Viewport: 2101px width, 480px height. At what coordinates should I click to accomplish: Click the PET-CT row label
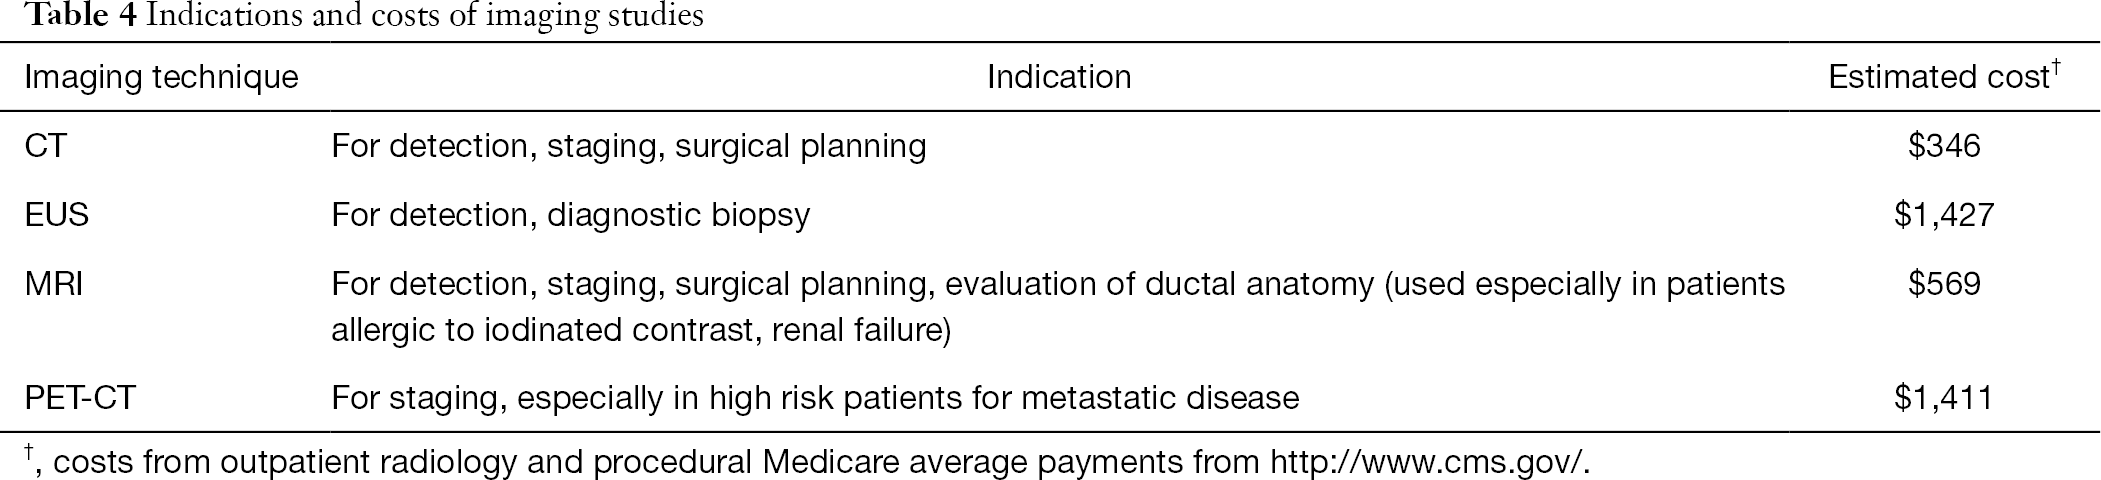tap(80, 398)
